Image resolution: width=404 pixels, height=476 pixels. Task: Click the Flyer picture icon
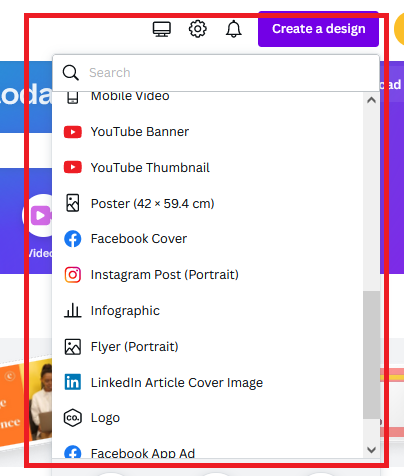coord(73,347)
